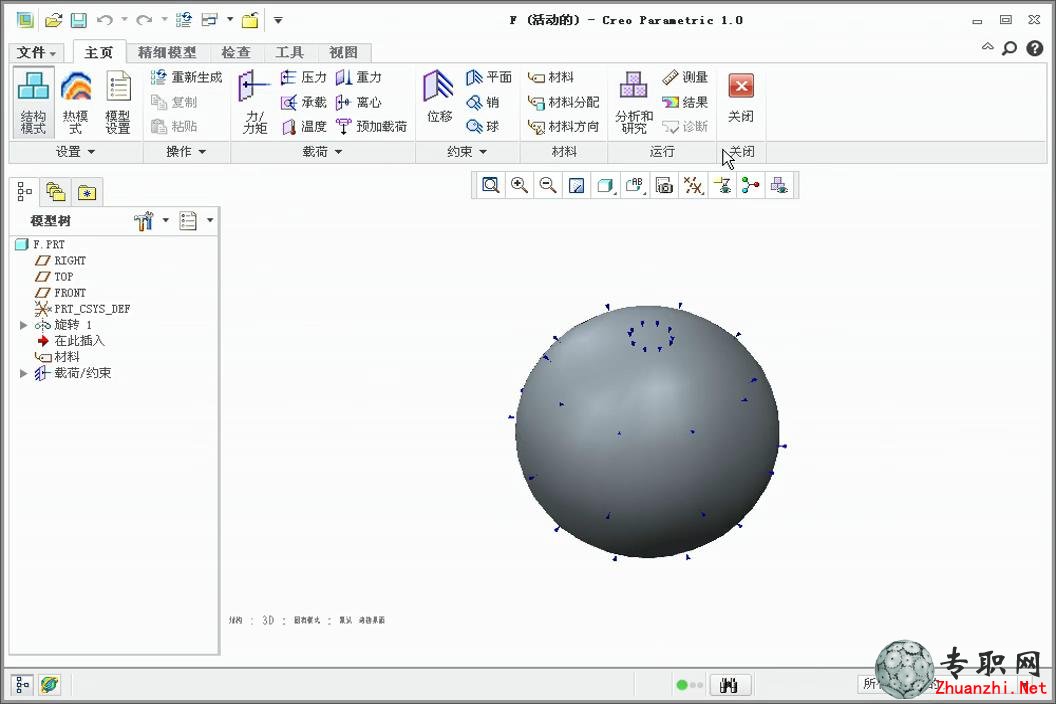Viewport: 1056px width, 704px height.
Task: Click Save icon in quick access toolbar
Action: pyautogui.click(x=79, y=20)
